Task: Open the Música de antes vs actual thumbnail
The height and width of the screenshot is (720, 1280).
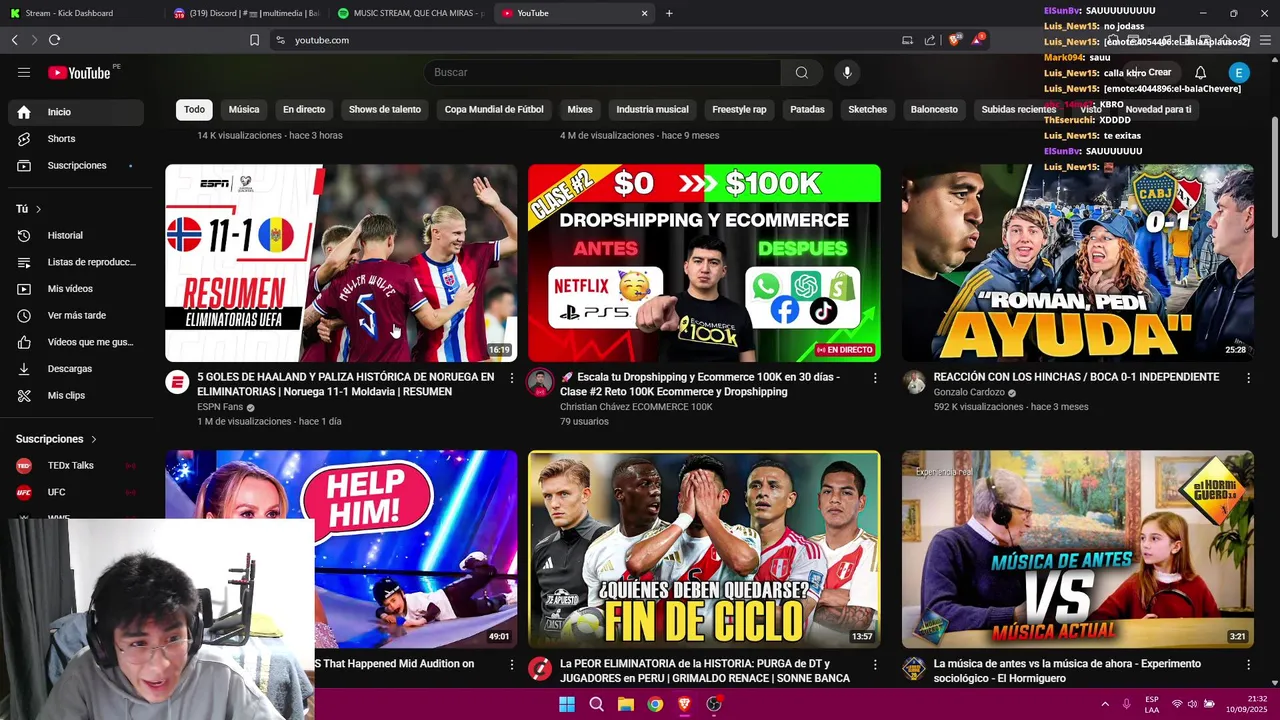Action: (1077, 549)
